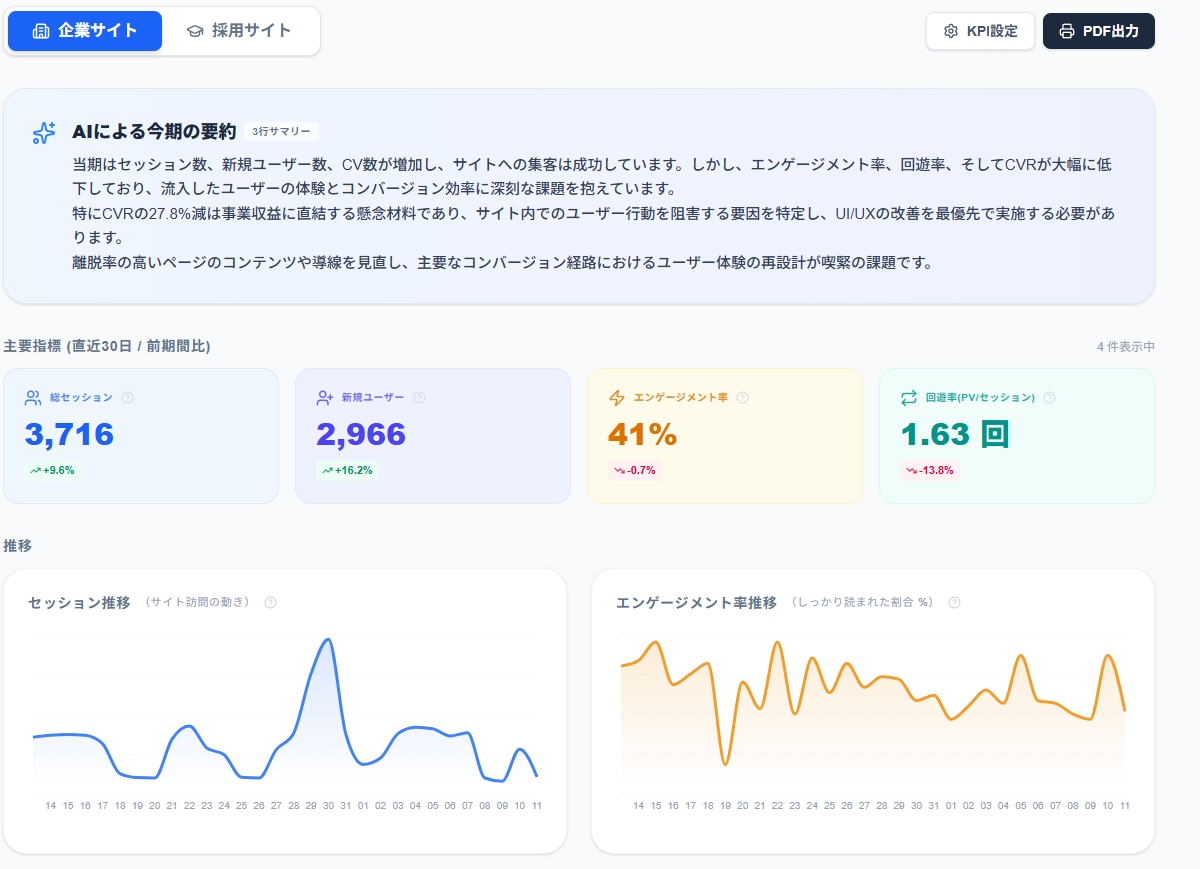Open help icon next to 総セッション

point(127,397)
